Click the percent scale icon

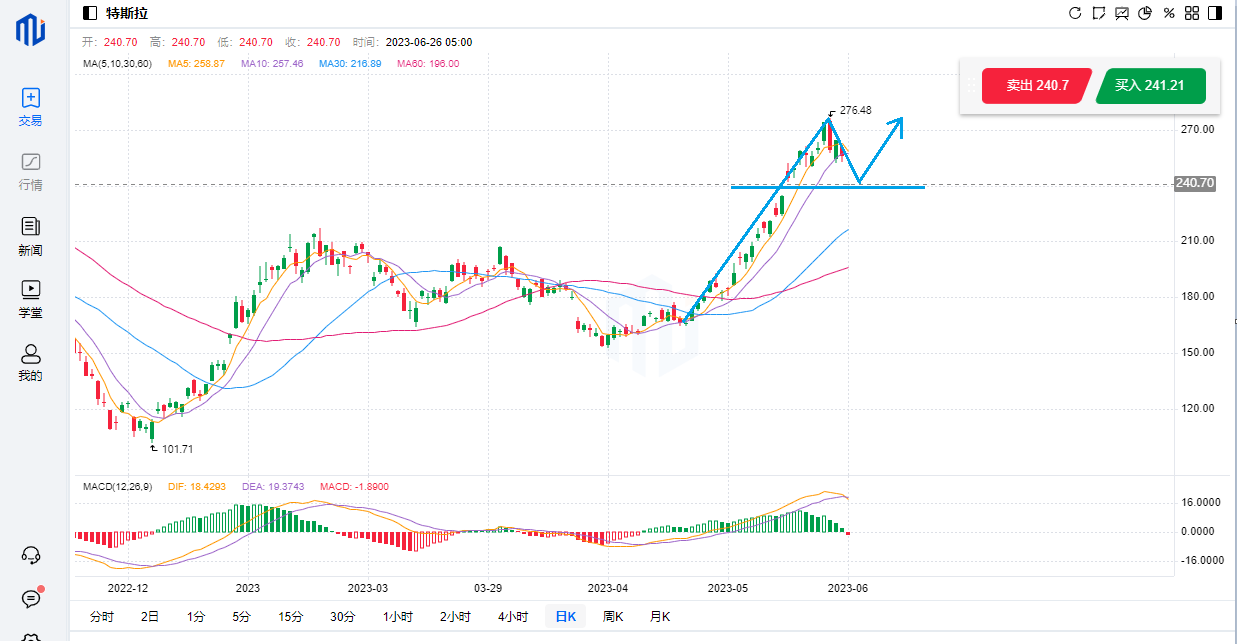point(1168,13)
